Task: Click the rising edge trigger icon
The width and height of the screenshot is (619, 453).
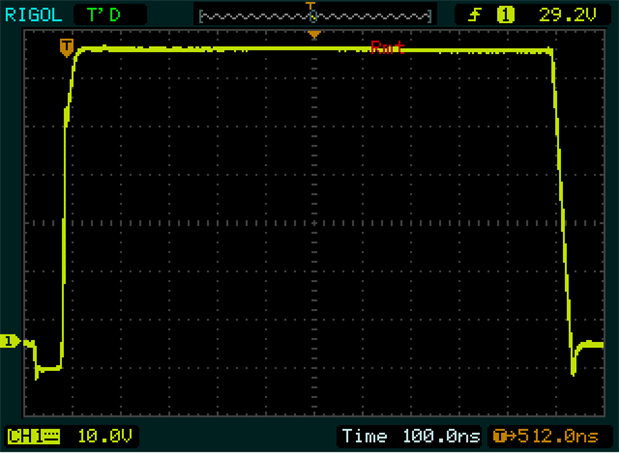Action: (475, 16)
